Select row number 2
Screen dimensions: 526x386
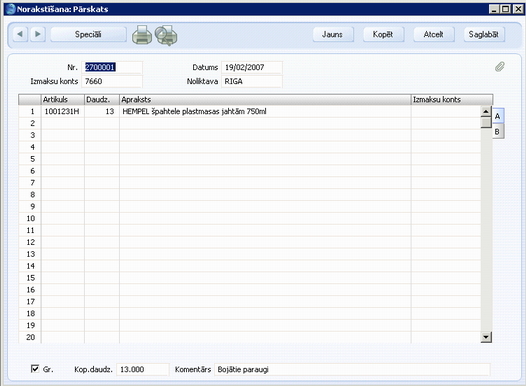click(x=30, y=123)
